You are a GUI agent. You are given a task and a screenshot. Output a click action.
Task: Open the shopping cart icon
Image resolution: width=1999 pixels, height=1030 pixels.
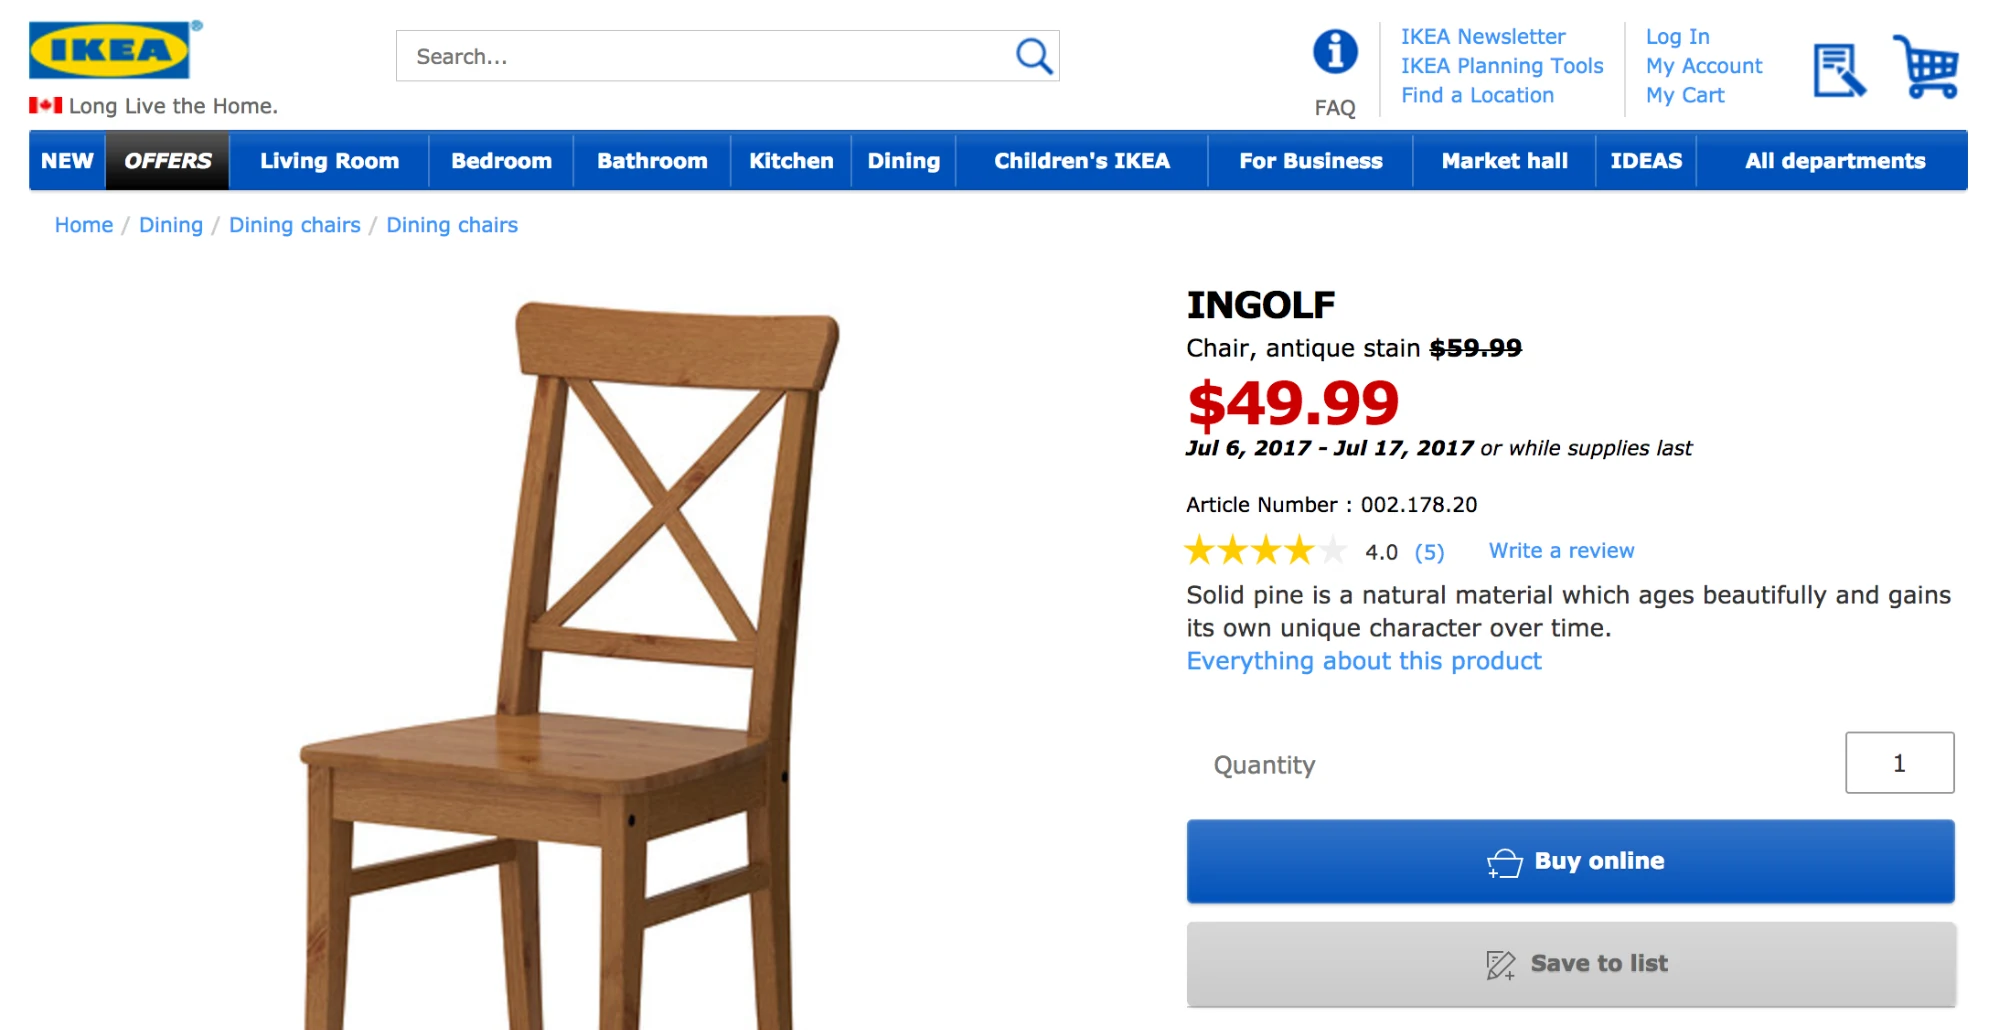1926,67
